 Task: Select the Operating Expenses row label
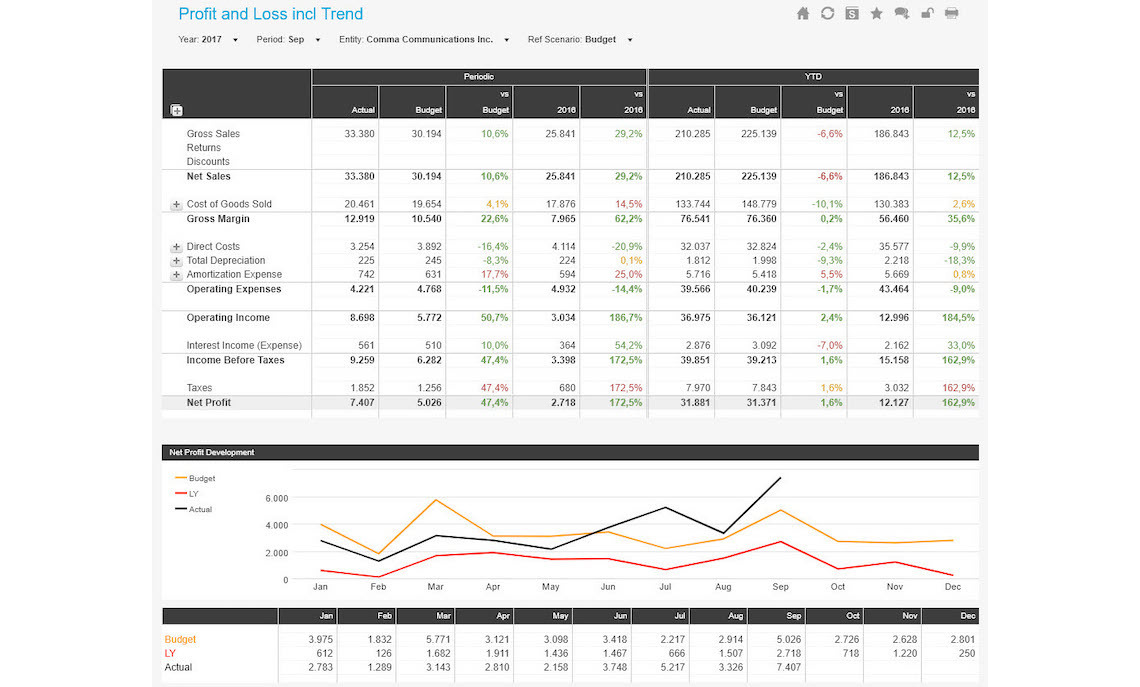tap(233, 289)
